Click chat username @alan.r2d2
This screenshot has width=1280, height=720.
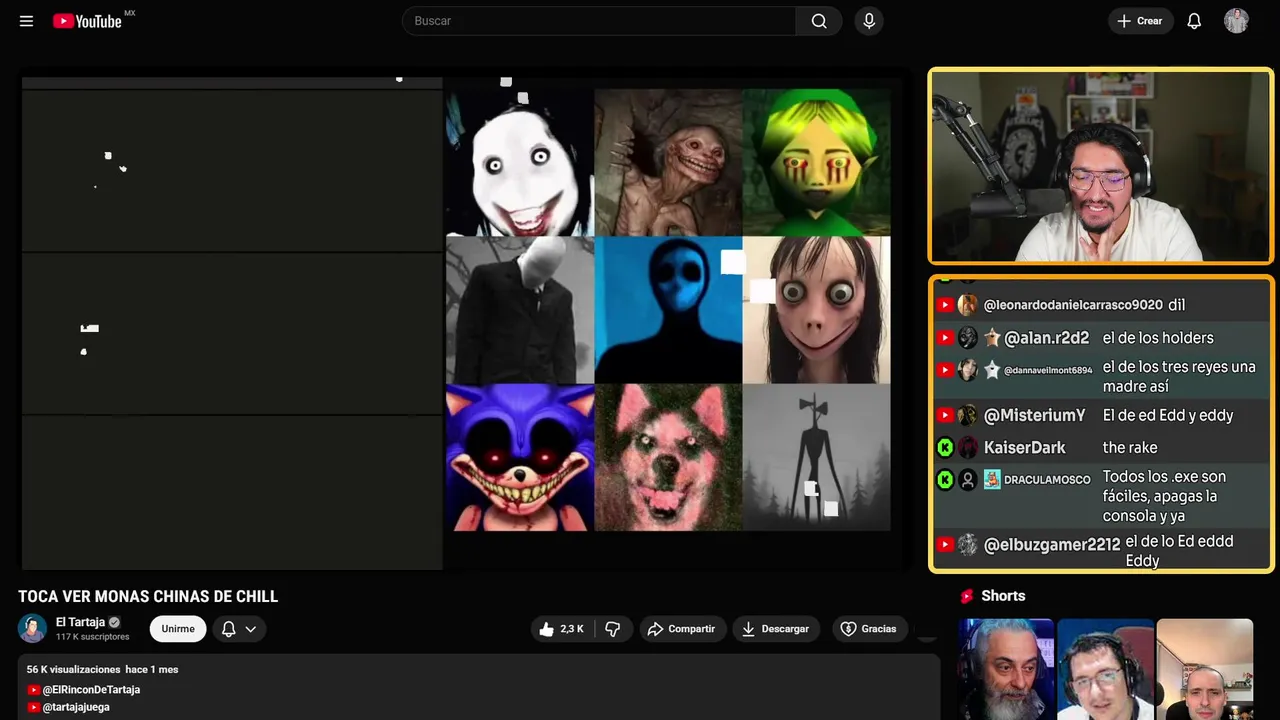click(x=1046, y=338)
